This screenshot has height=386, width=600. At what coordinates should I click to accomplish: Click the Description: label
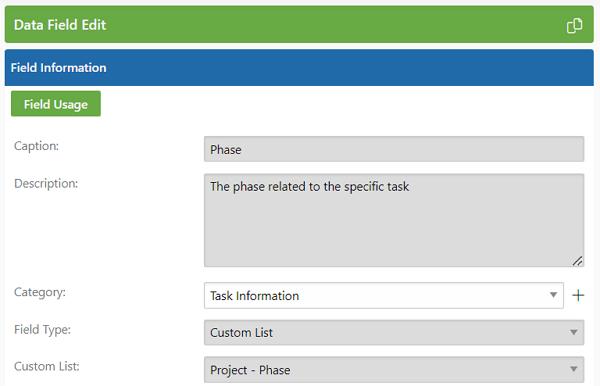pyautogui.click(x=46, y=184)
